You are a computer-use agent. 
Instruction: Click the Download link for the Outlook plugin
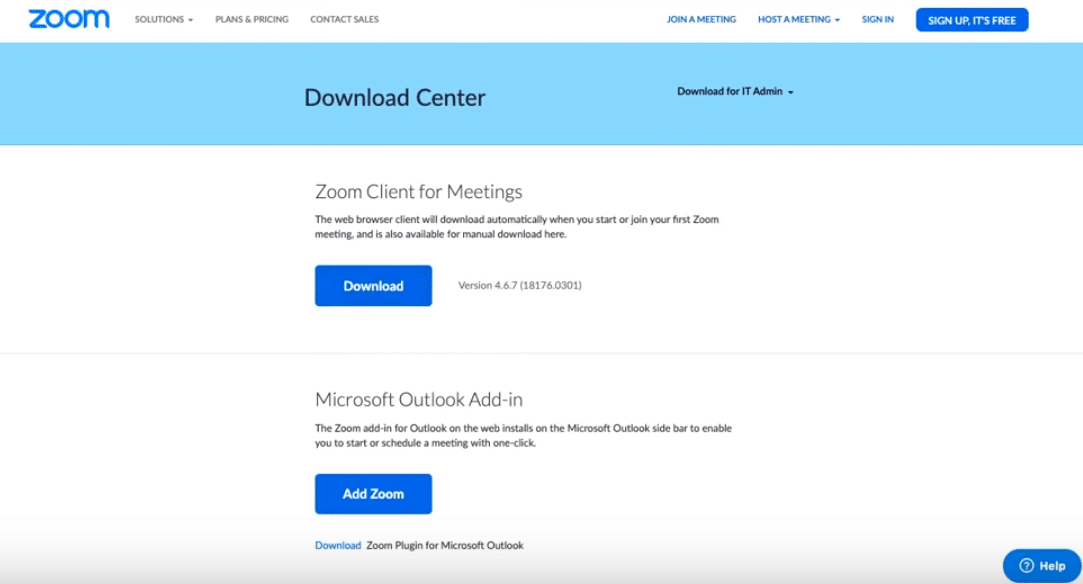click(x=338, y=546)
